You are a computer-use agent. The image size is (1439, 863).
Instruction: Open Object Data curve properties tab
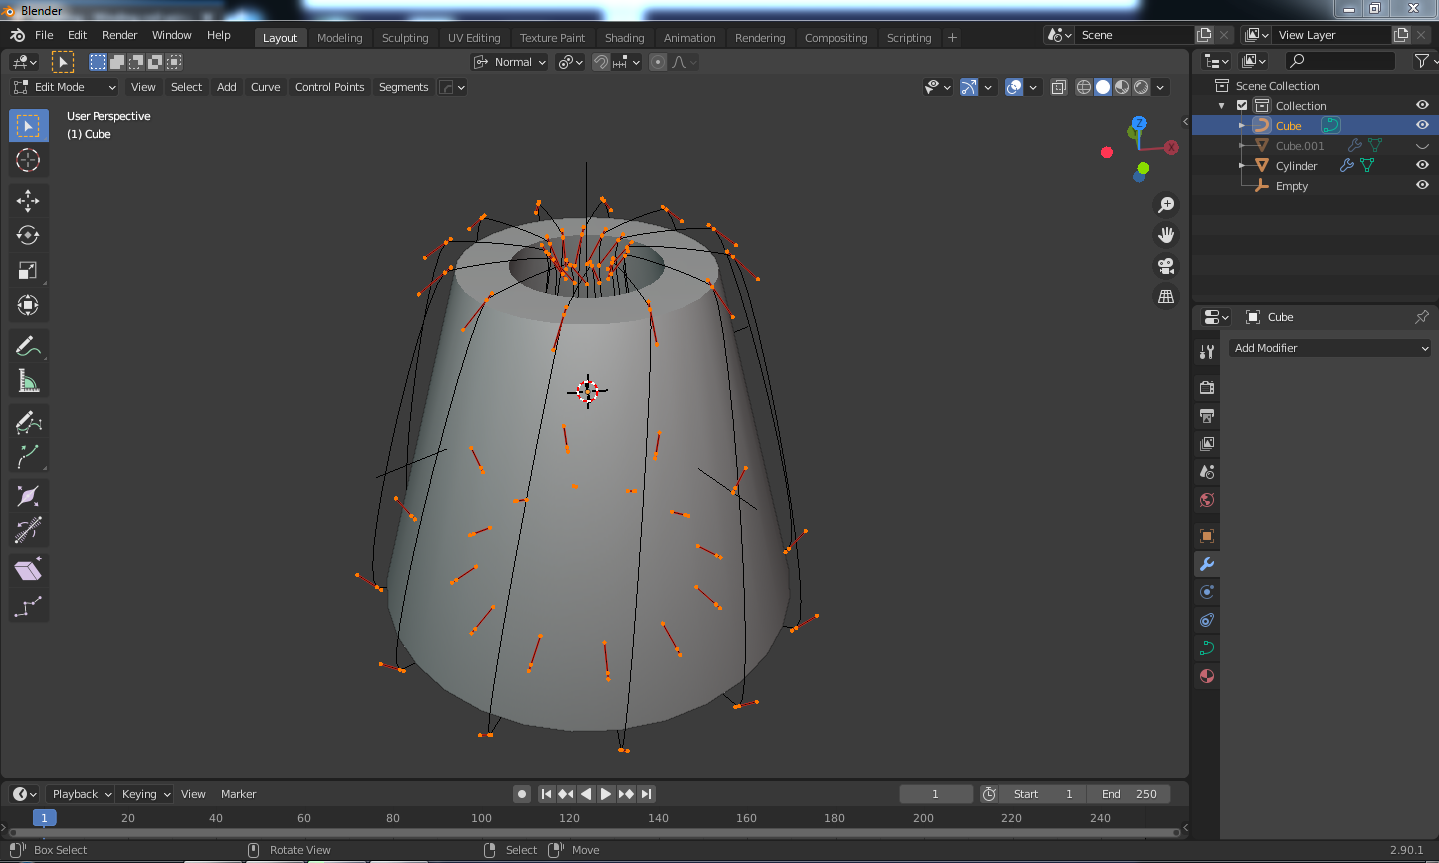[x=1207, y=648]
